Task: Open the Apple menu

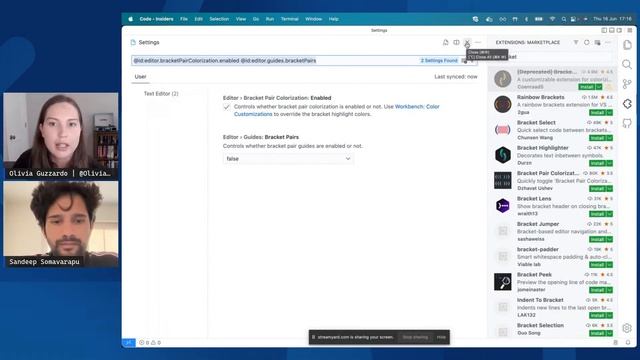Action: pyautogui.click(x=131, y=19)
